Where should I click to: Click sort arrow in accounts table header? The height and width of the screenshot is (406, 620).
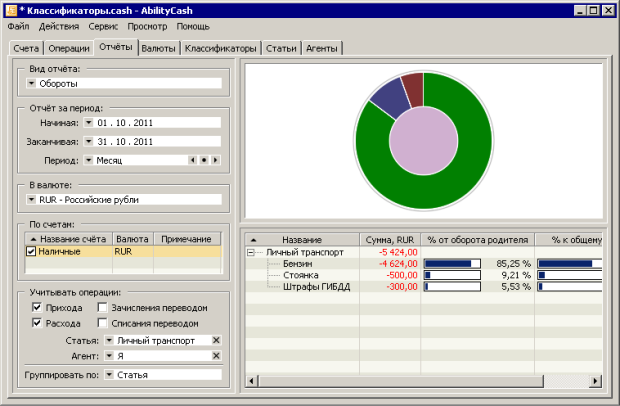(x=31, y=239)
